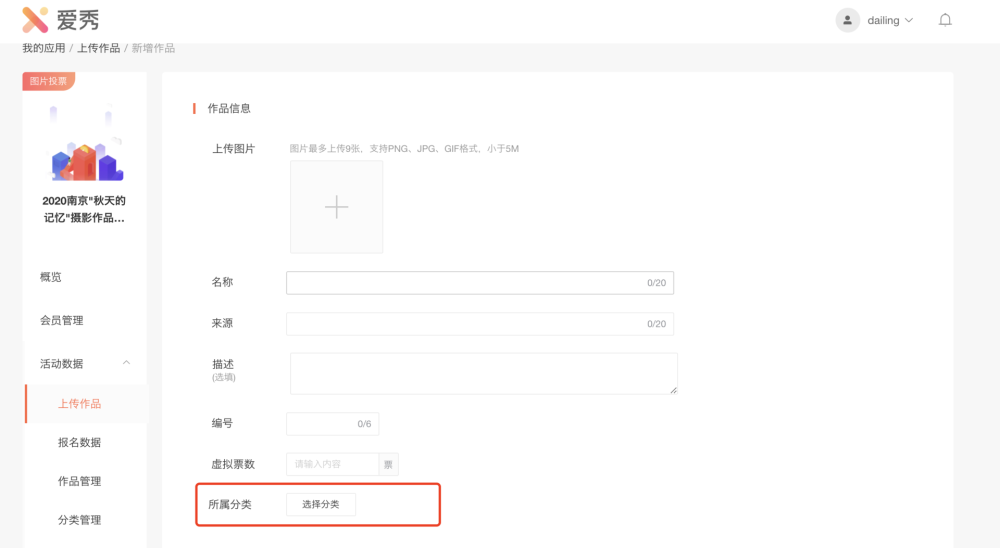
Task: Click the 编号 input field
Action: (320, 424)
